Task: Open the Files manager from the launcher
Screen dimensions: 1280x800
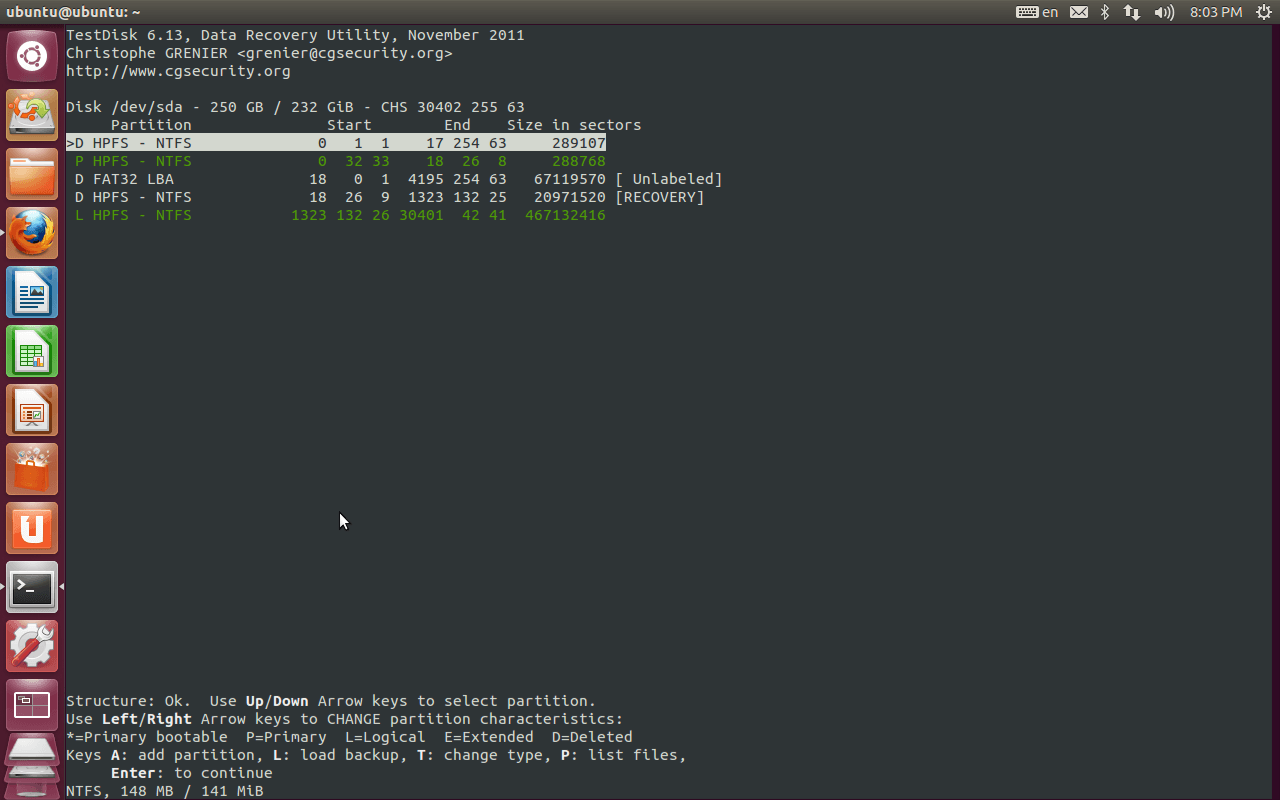Action: point(32,174)
